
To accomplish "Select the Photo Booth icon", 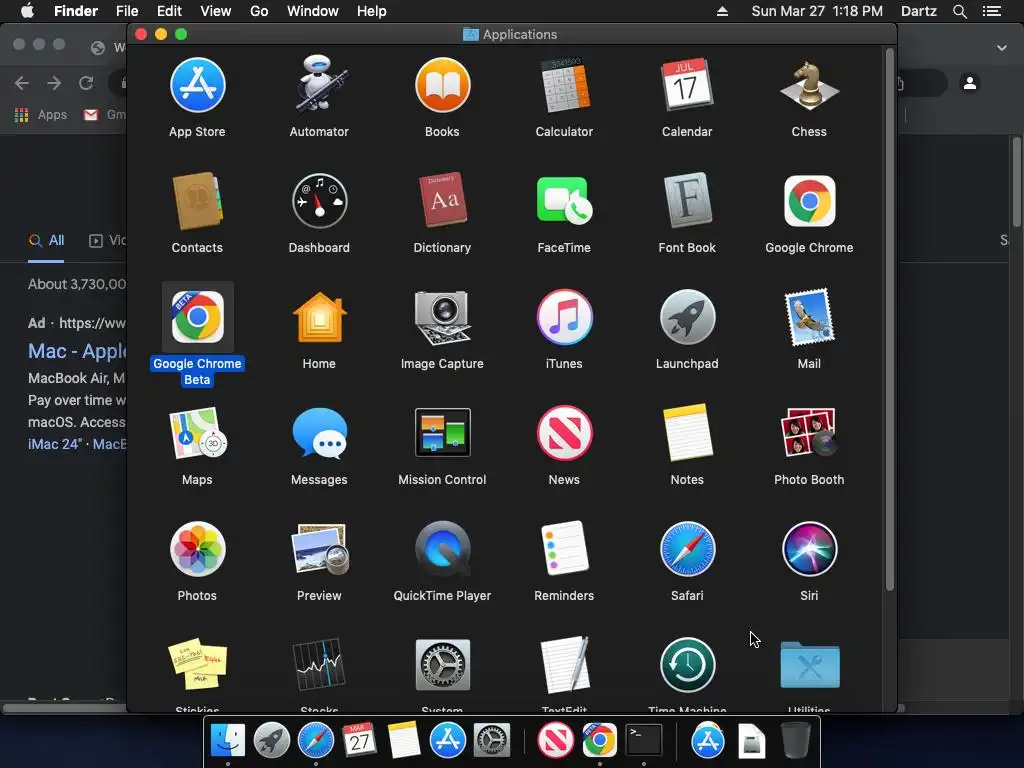I will click(x=809, y=432).
